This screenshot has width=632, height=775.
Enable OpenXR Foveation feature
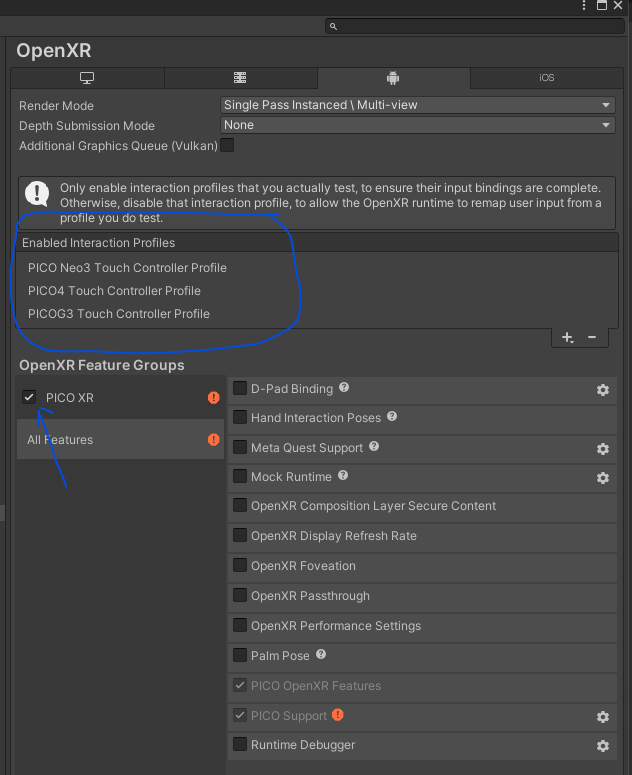[240, 565]
